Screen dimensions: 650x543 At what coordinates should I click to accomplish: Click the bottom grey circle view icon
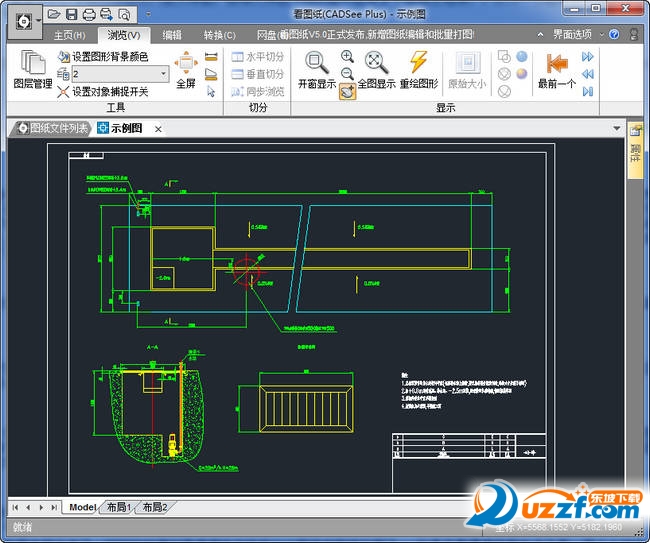coord(504,92)
